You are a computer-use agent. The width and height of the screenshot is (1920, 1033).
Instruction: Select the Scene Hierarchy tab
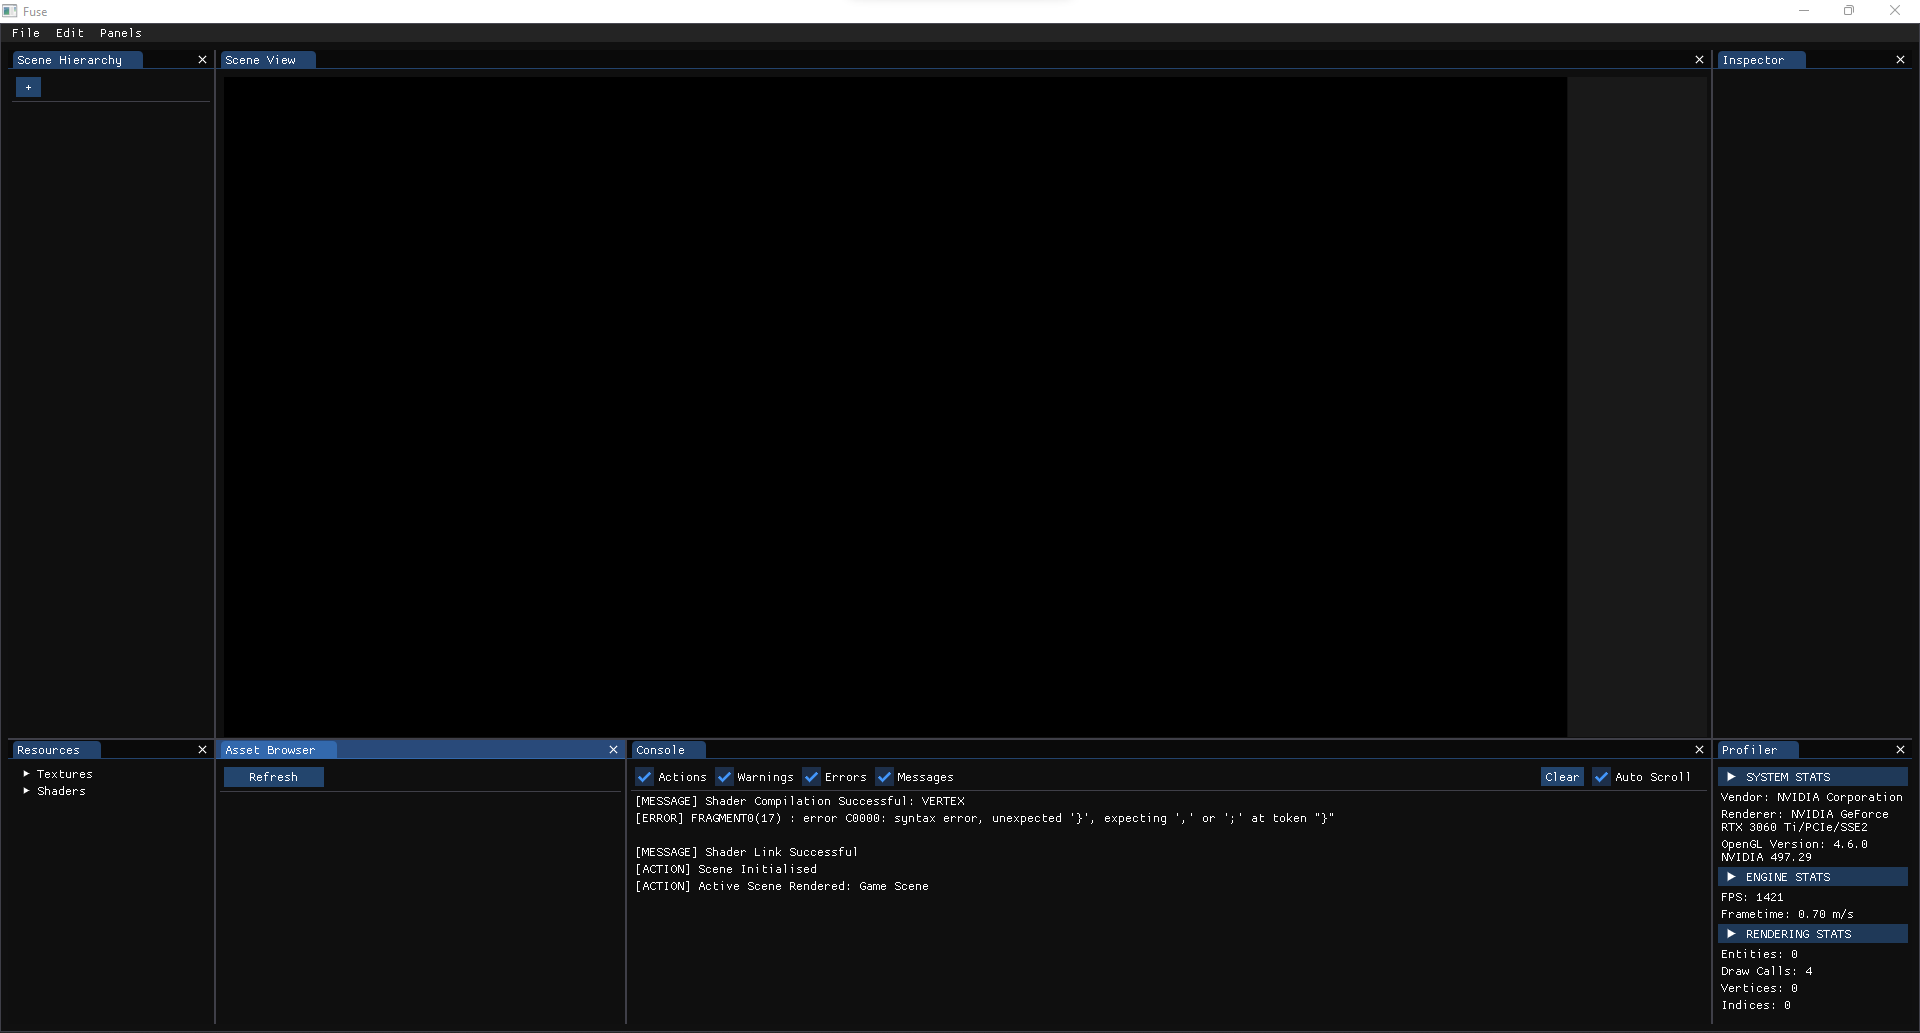pos(78,60)
